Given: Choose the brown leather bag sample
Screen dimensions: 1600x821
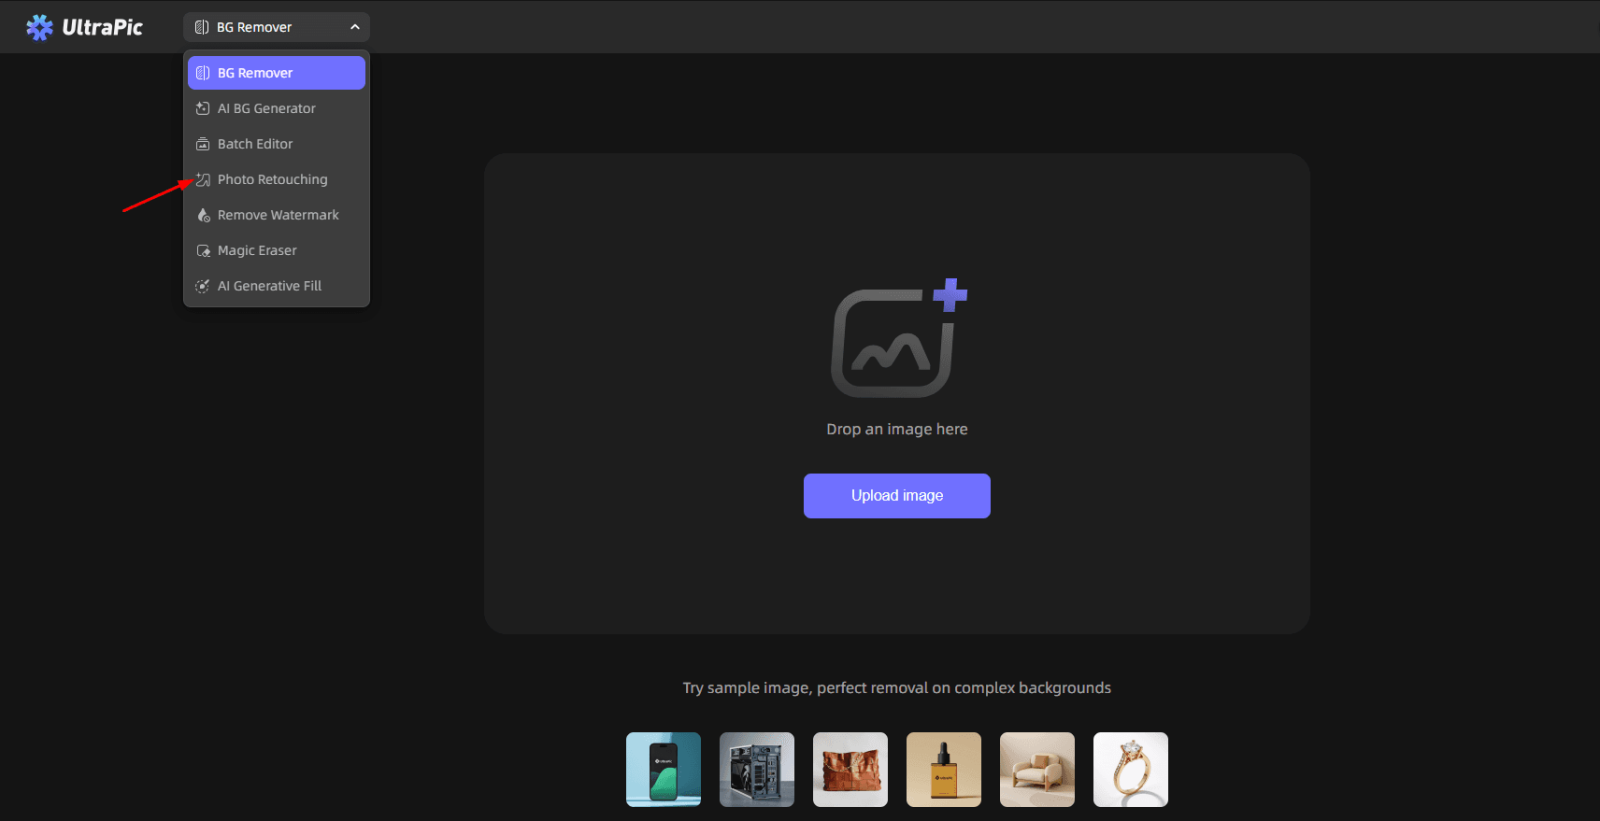Looking at the screenshot, I should tap(850, 769).
